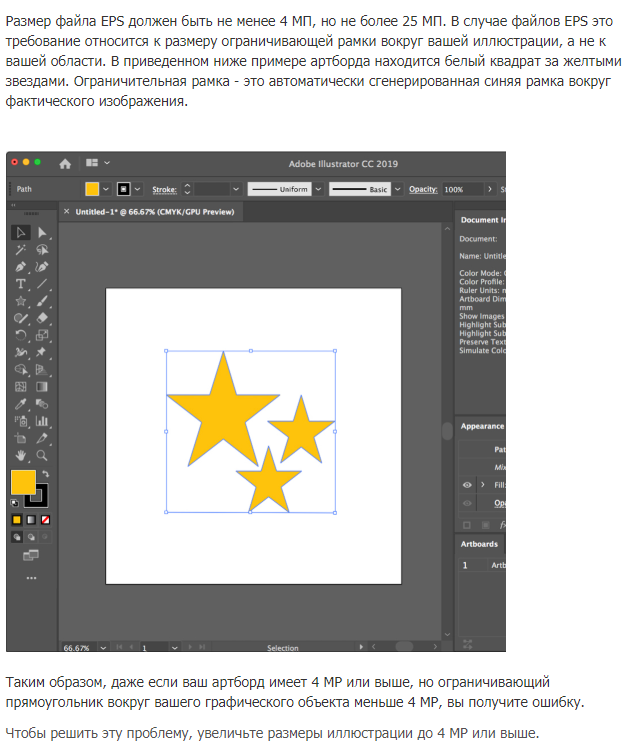The height and width of the screenshot is (753, 635).
Task: Select the Perspective Grid tool
Action: point(42,370)
